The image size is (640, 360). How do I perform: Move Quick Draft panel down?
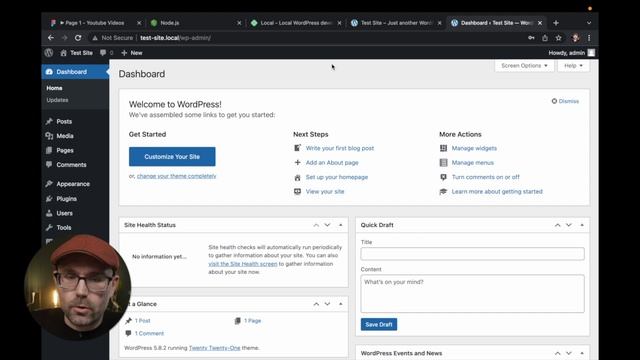pos(569,225)
